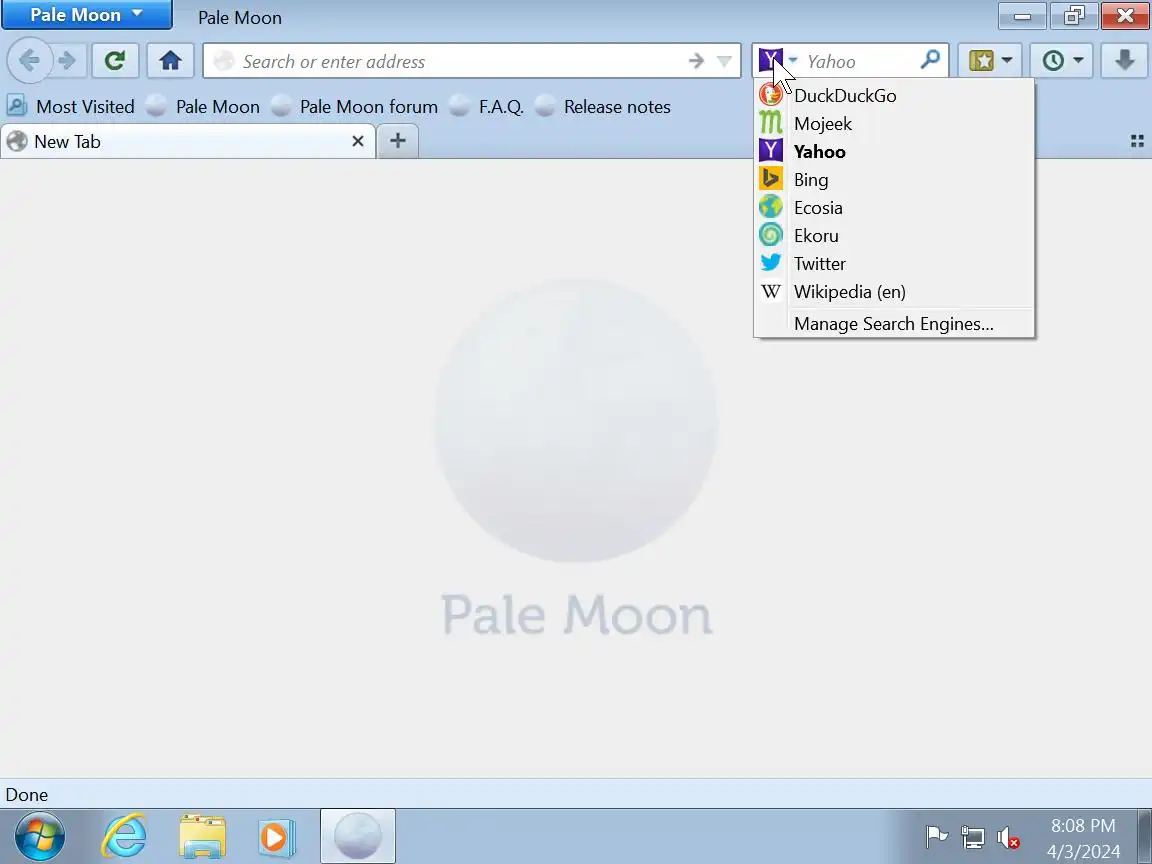
Task: Open the Release notes bookmark
Action: [x=603, y=107]
